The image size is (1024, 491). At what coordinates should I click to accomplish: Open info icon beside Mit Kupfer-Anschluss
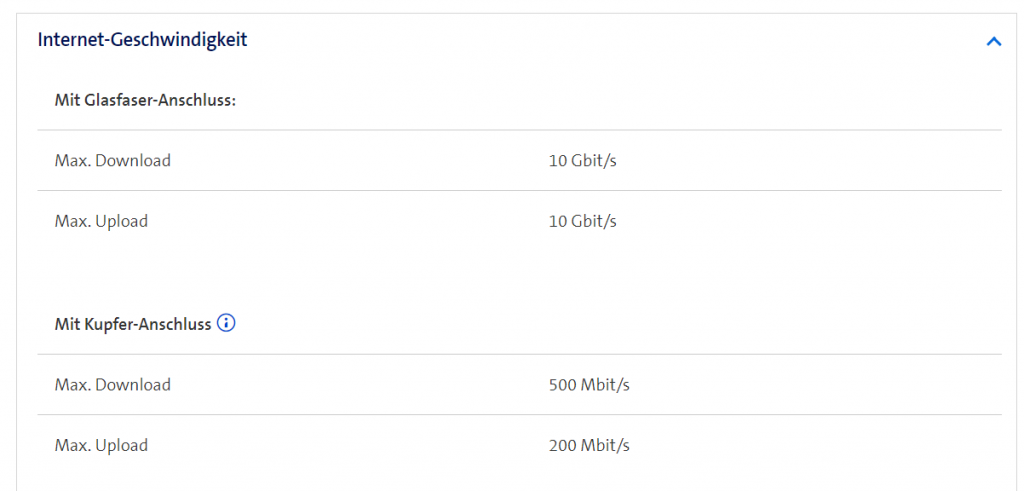coord(226,324)
